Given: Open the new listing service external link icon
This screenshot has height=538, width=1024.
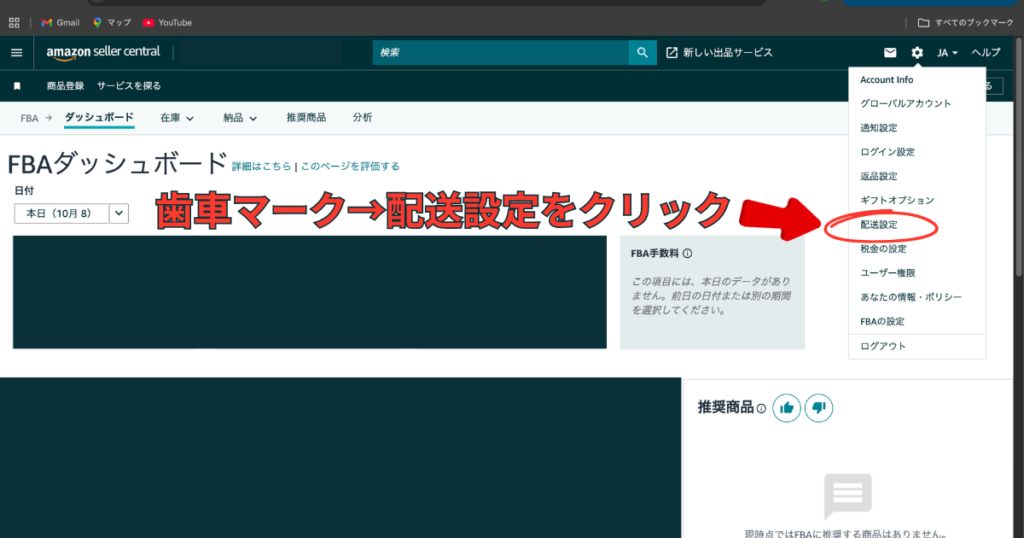Looking at the screenshot, I should (x=672, y=53).
